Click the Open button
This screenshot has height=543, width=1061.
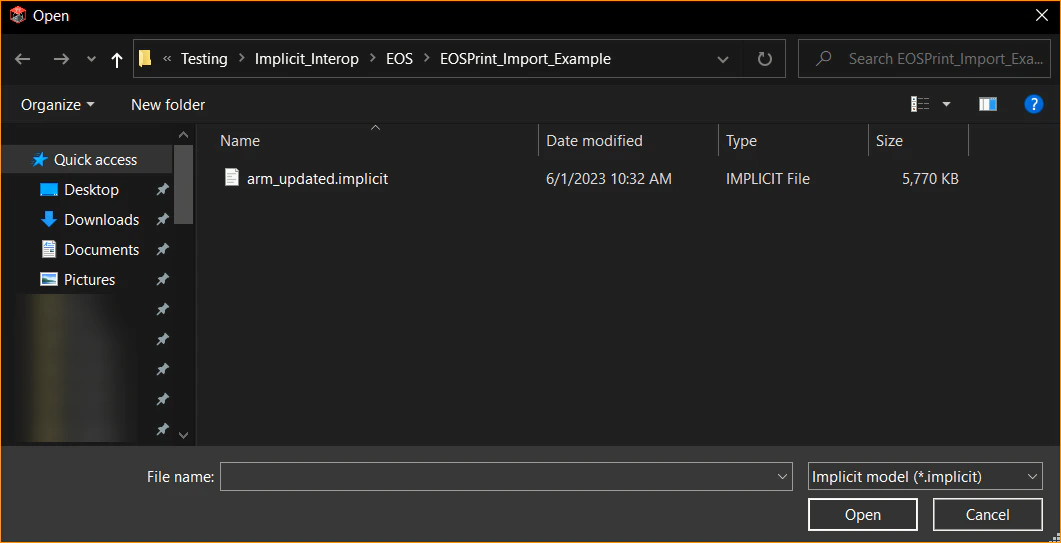pyautogui.click(x=863, y=515)
